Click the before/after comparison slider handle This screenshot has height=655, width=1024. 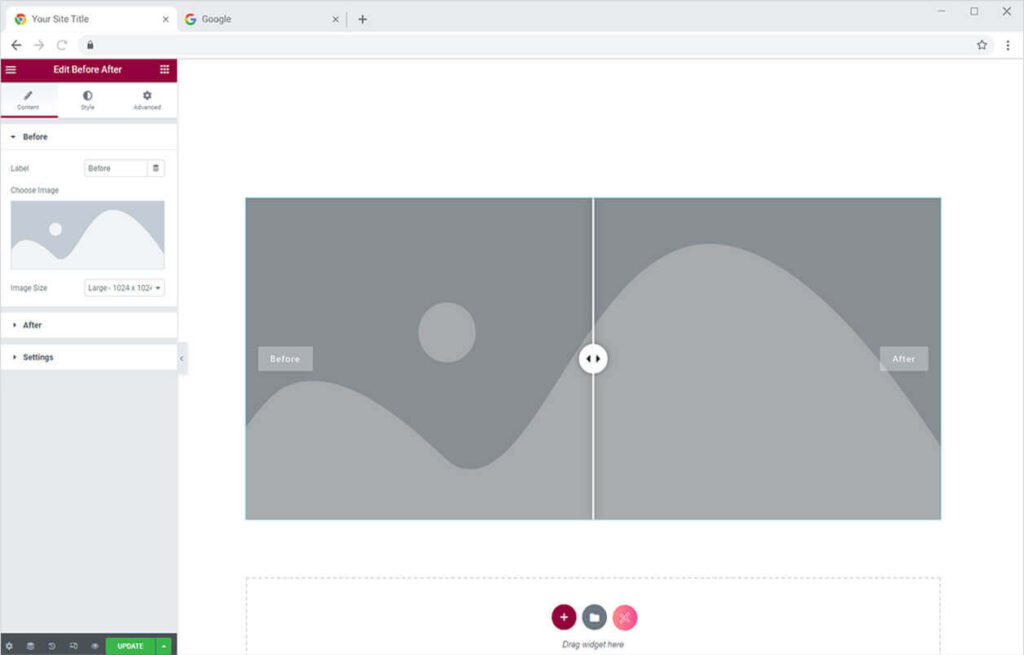[x=593, y=359]
